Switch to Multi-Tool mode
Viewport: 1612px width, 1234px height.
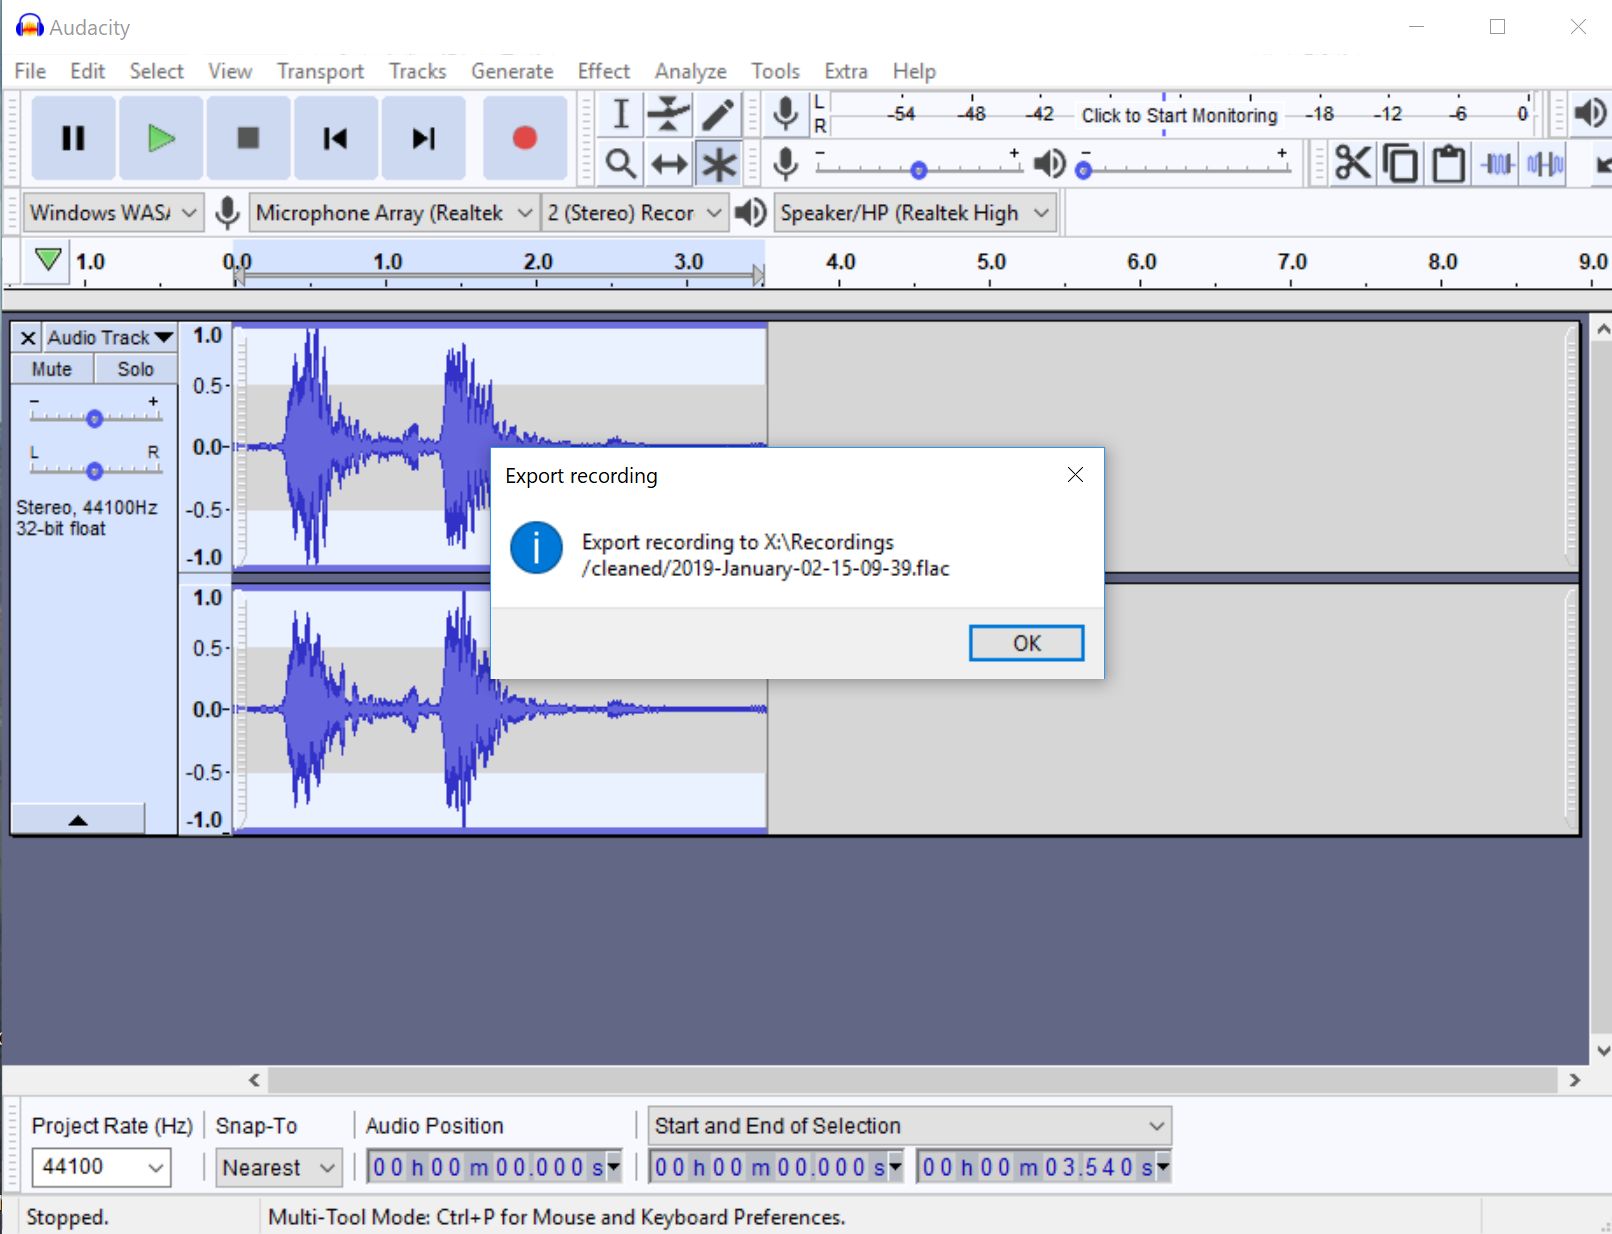click(718, 163)
